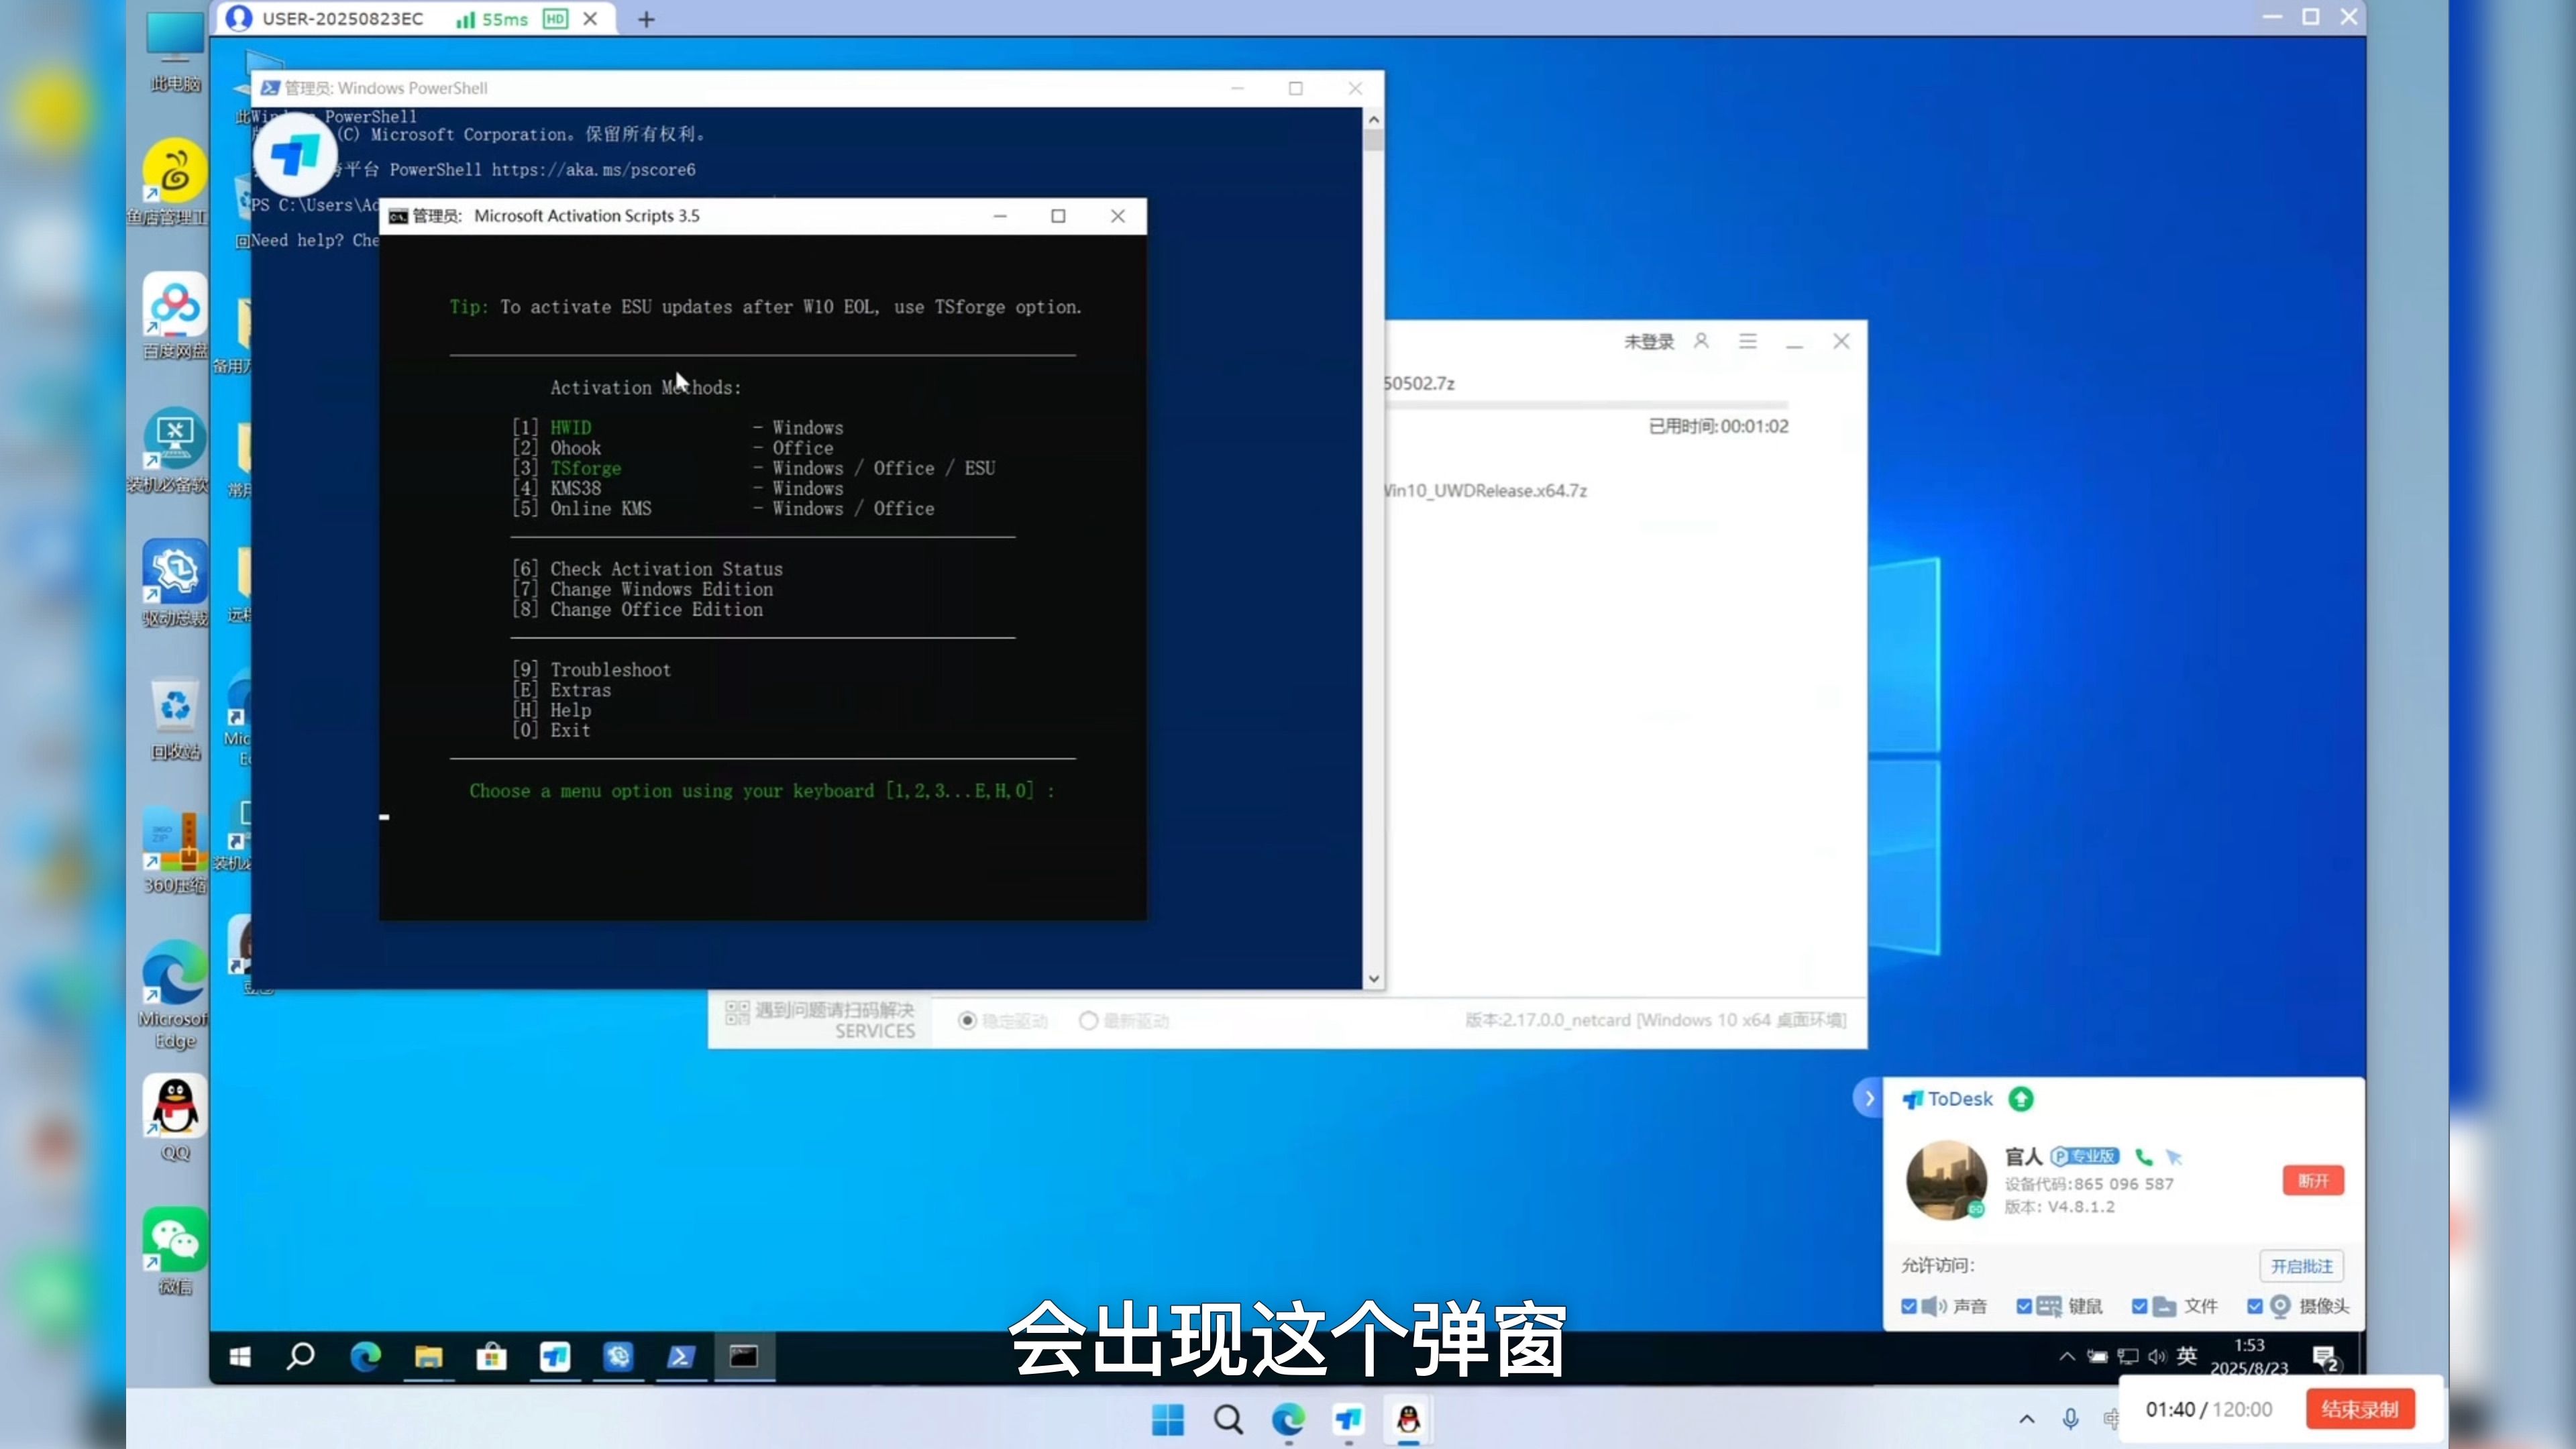Collapse the ToDesk panel with the side chevron

(1868, 1098)
